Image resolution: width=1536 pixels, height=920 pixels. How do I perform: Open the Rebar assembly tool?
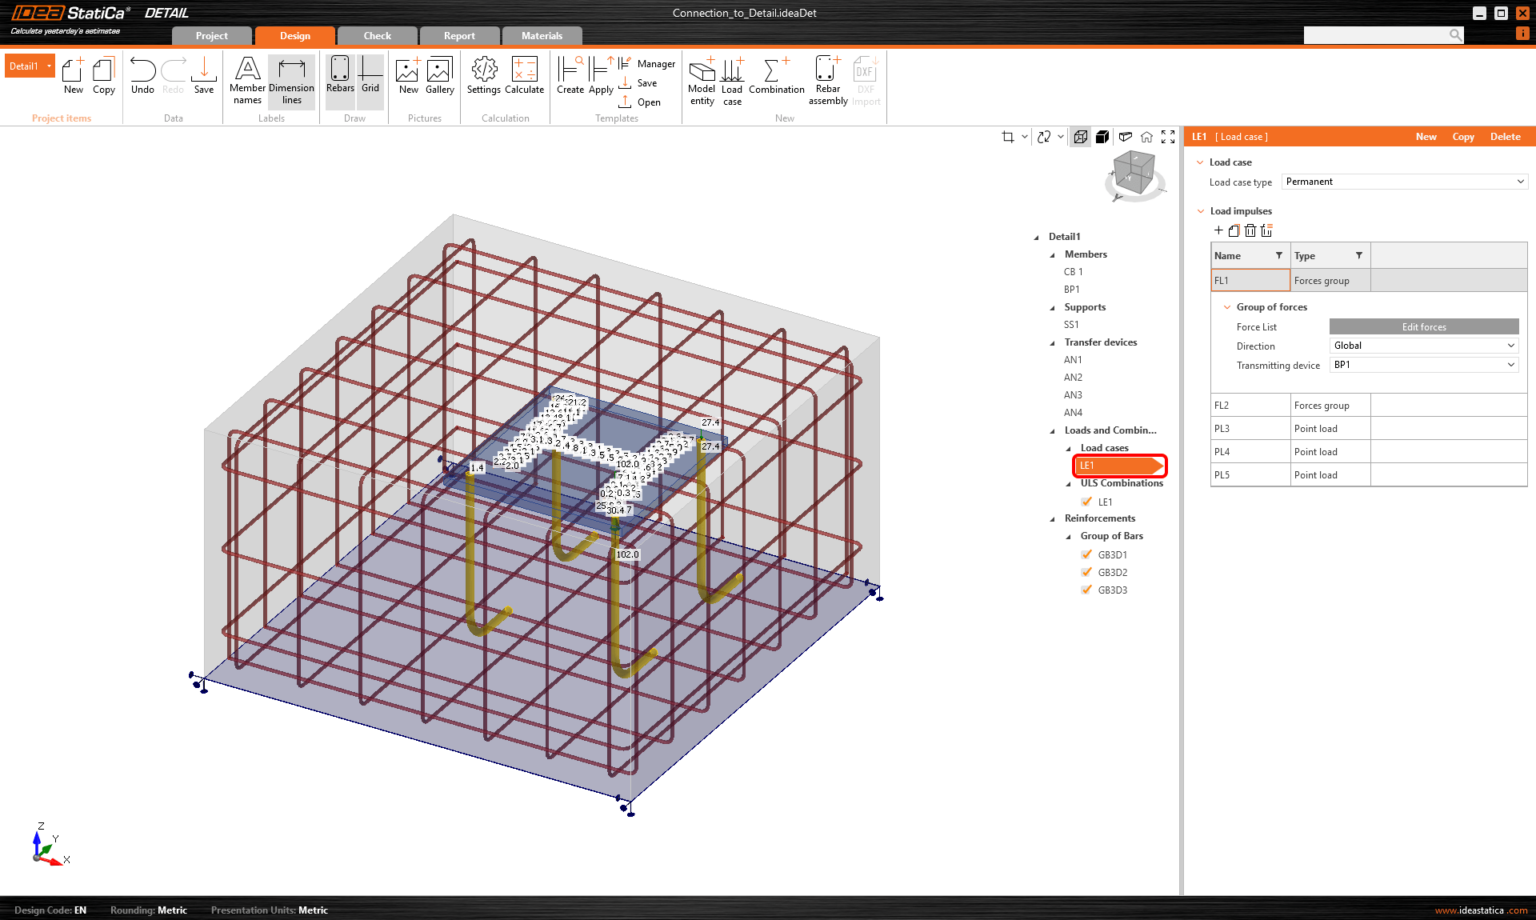point(827,78)
